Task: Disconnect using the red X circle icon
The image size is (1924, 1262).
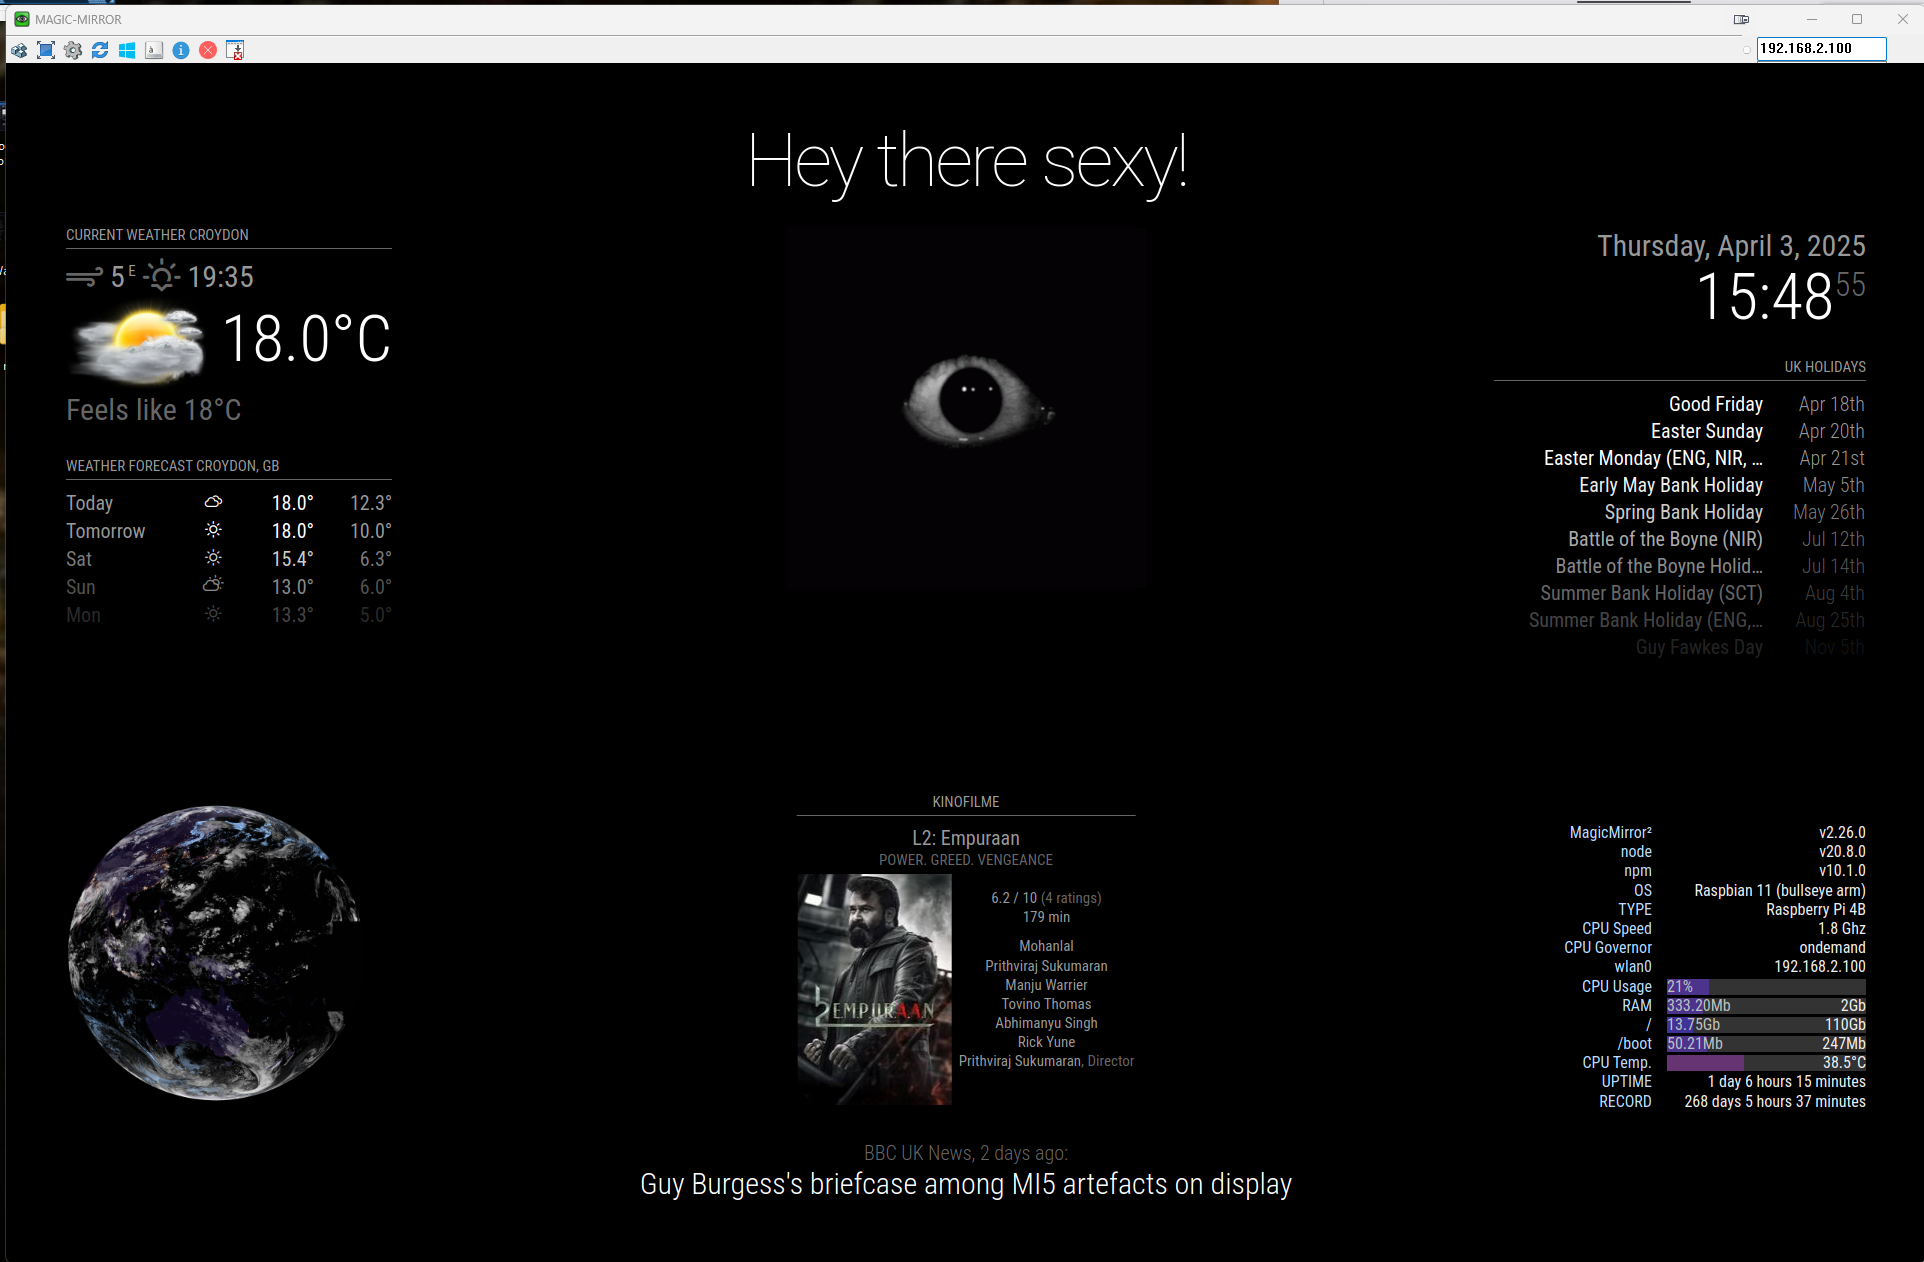Action: pos(208,50)
